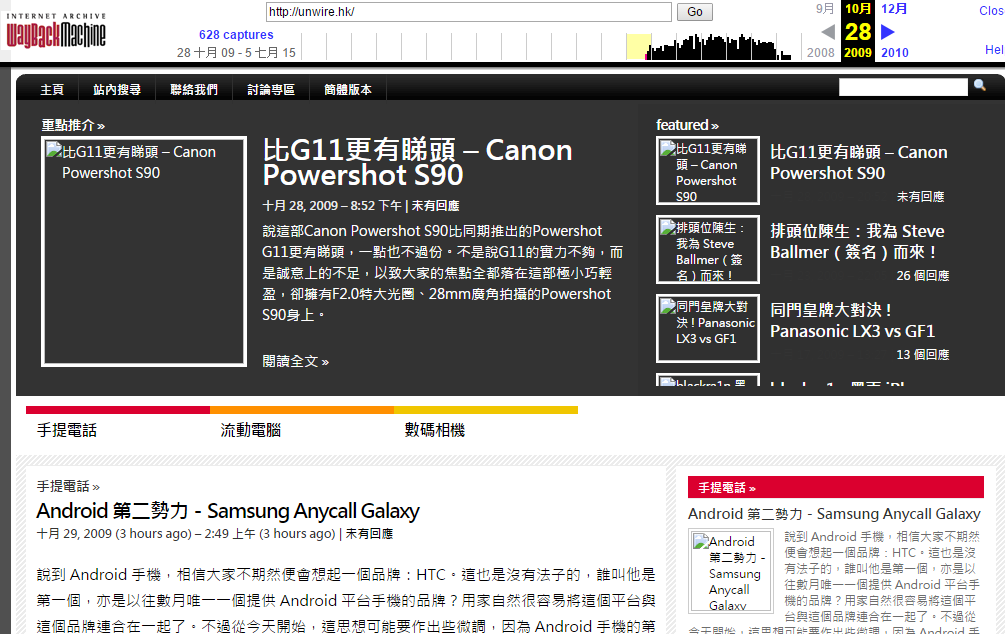1005x634 pixels.
Task: Go to the next capture arrow
Action: point(887,32)
